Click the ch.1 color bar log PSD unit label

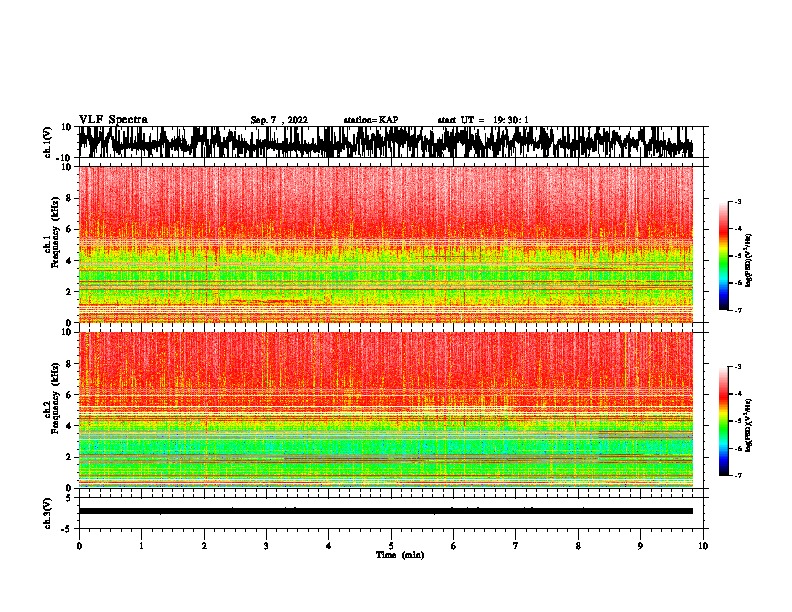[x=750, y=260]
